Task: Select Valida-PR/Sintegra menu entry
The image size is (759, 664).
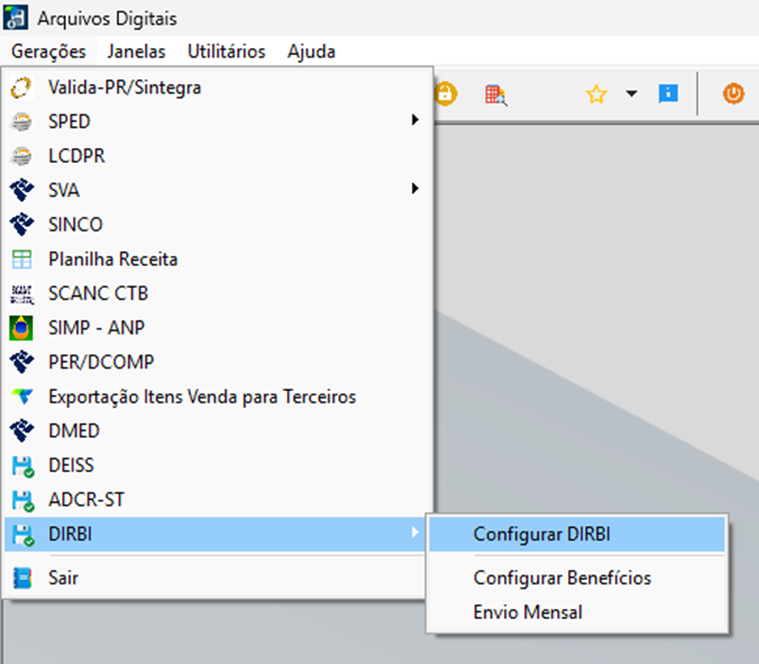Action: tap(217, 88)
